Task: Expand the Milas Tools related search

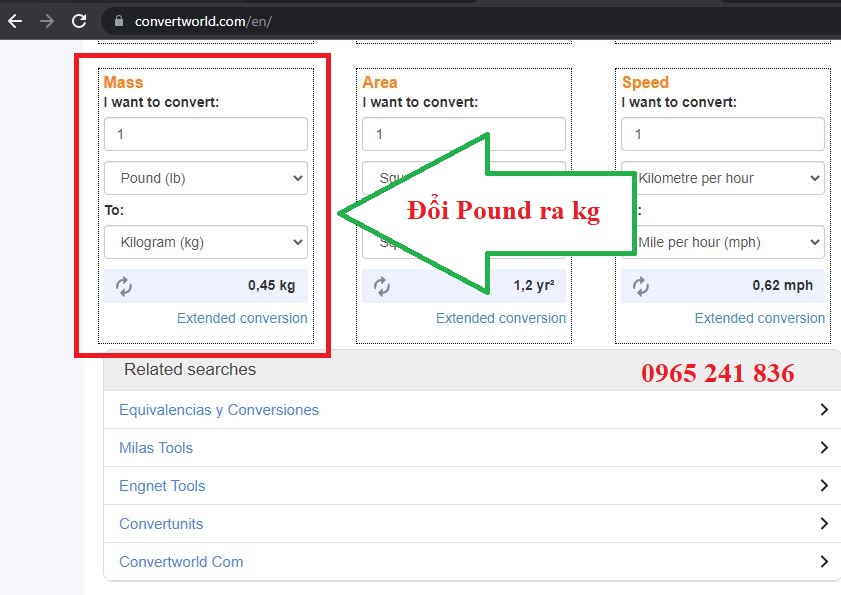Action: tap(824, 447)
